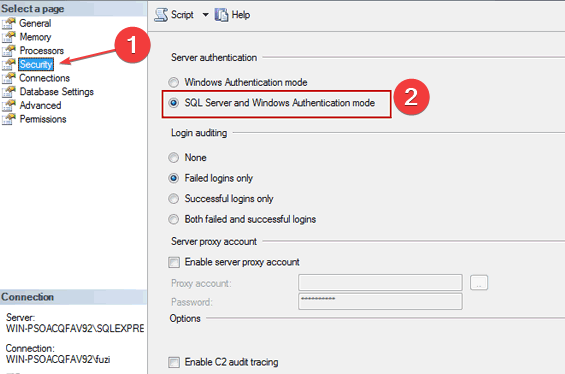Click the Processors page icon
565x374 pixels.
pyautogui.click(x=9, y=50)
